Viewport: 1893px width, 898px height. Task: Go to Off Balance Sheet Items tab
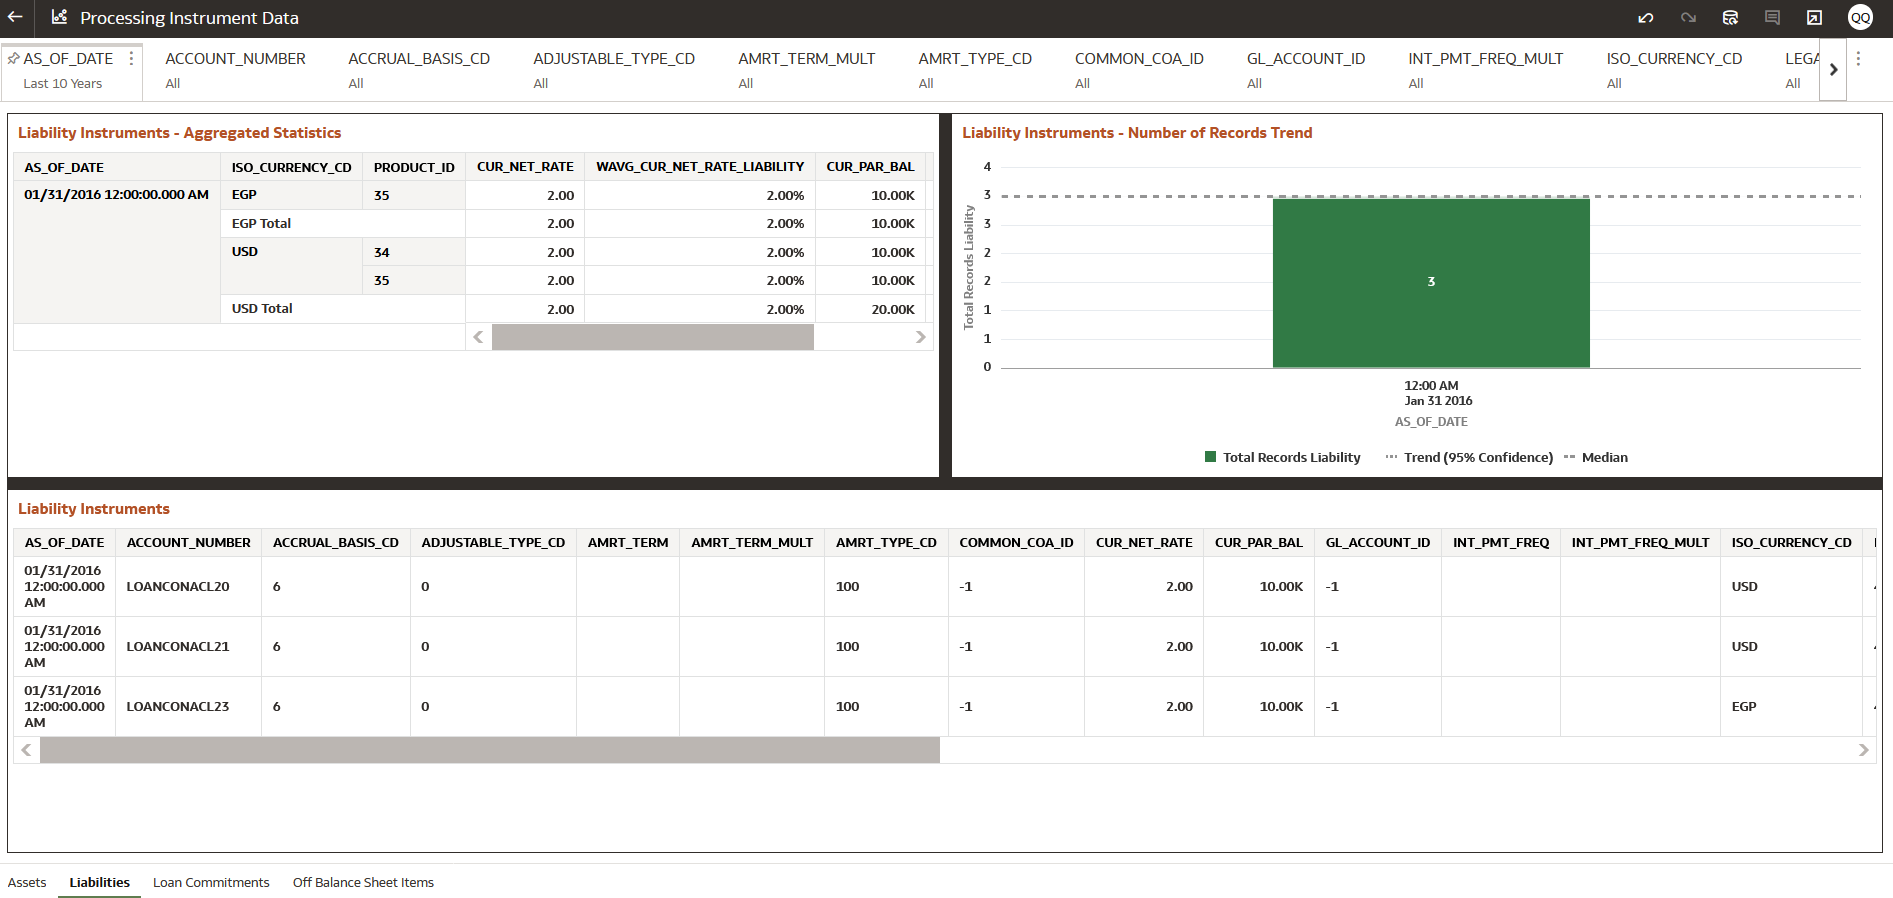pos(363,882)
